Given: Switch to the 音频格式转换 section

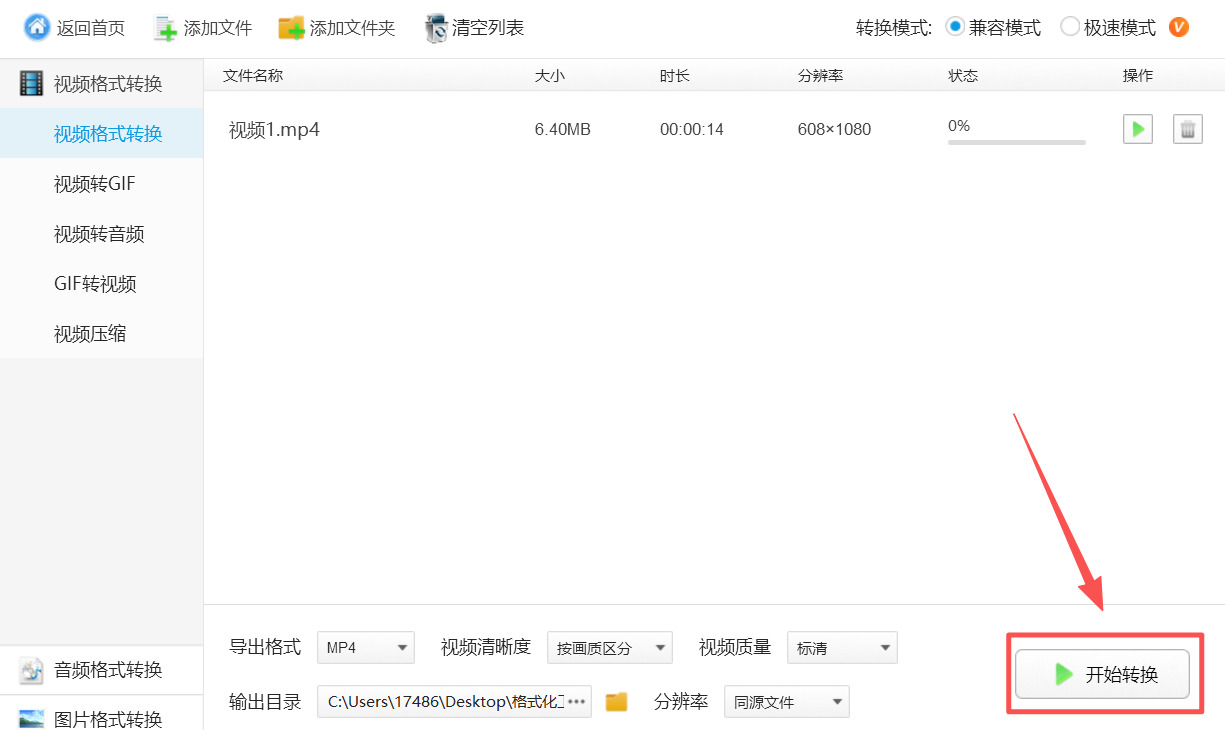Looking at the screenshot, I should coord(101,670).
